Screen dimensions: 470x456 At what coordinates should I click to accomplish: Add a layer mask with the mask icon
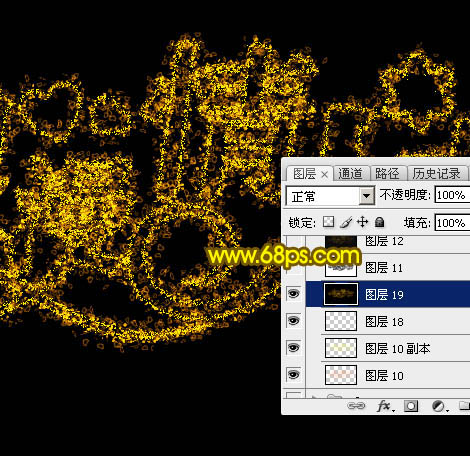(411, 406)
